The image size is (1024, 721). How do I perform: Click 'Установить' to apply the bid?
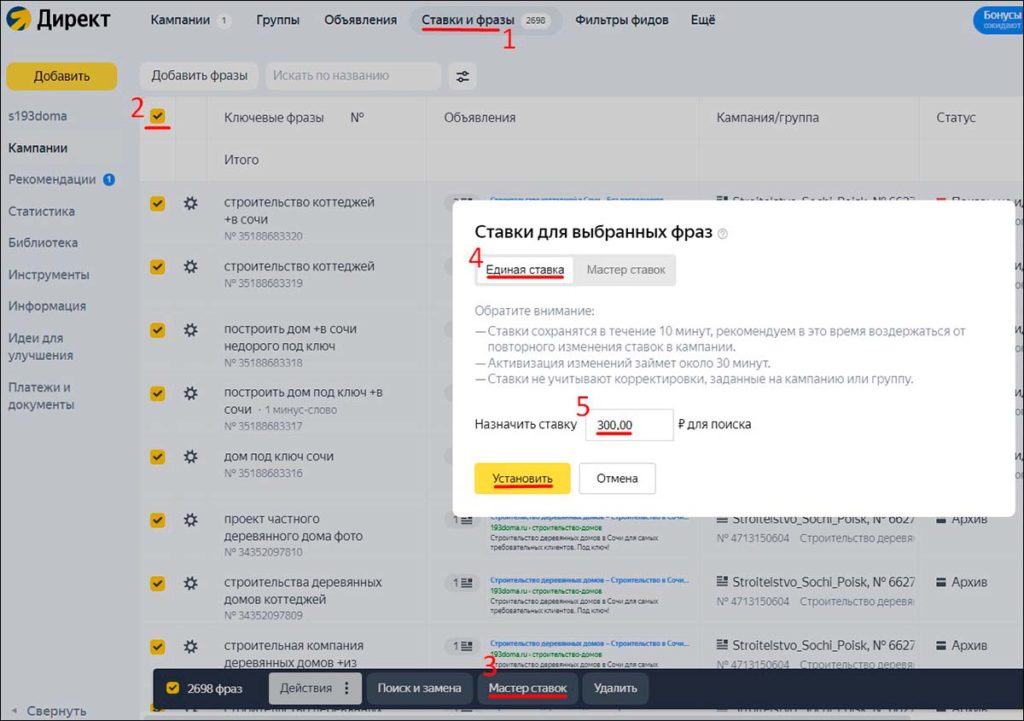(x=522, y=479)
